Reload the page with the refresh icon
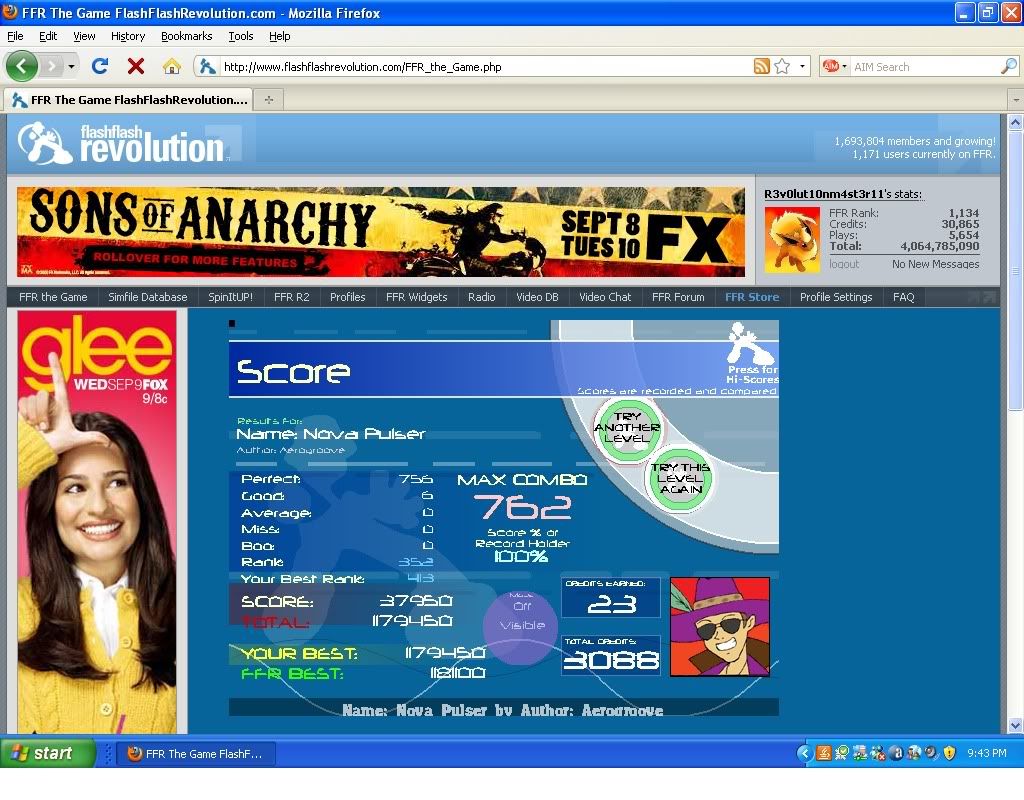 click(99, 66)
